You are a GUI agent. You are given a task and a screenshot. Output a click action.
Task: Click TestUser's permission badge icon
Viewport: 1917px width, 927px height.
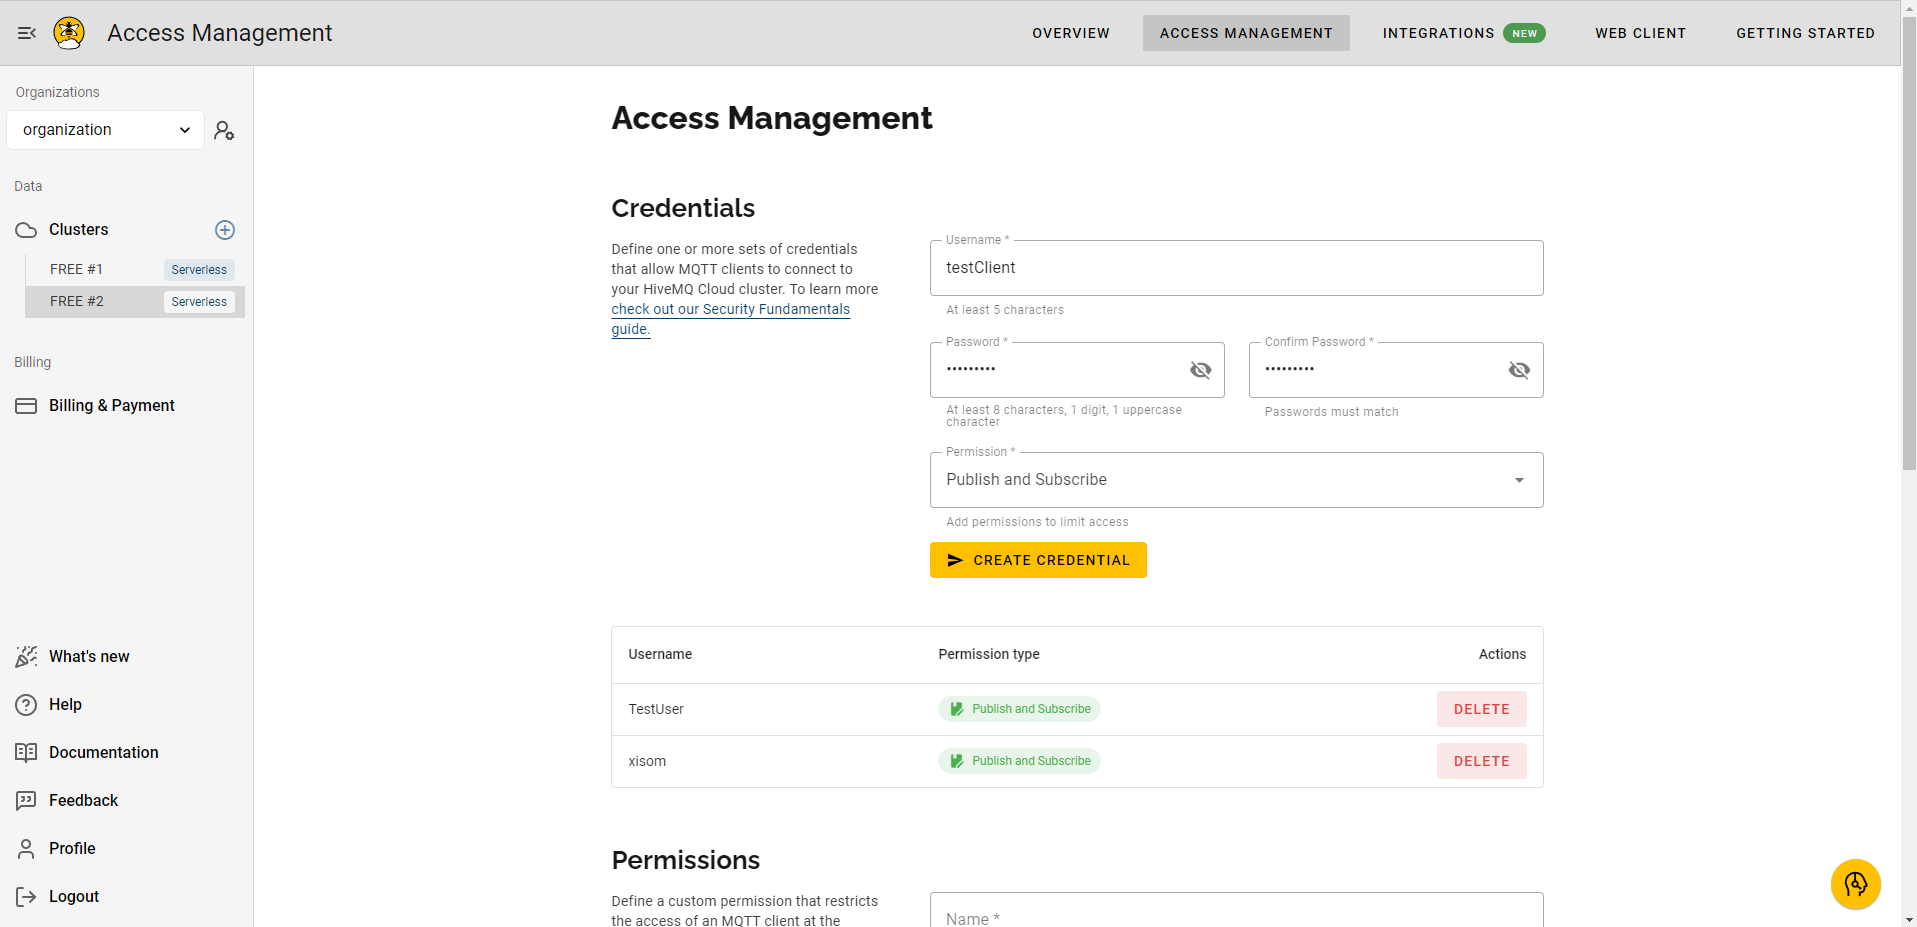click(957, 709)
